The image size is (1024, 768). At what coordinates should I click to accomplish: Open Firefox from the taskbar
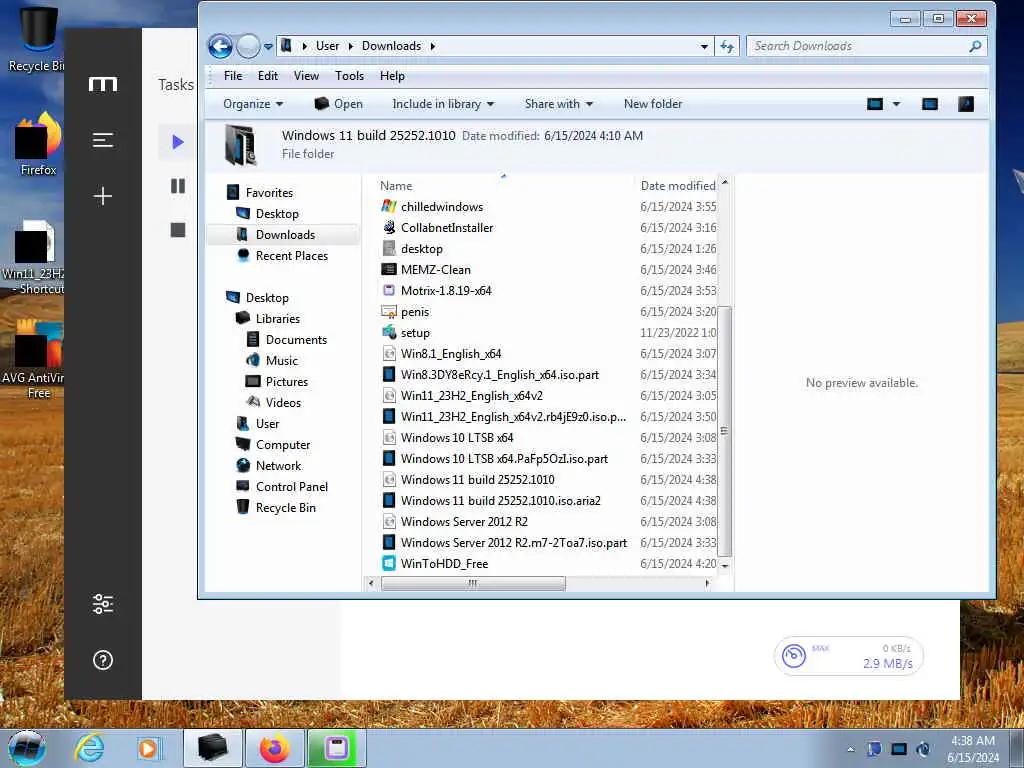pos(274,748)
